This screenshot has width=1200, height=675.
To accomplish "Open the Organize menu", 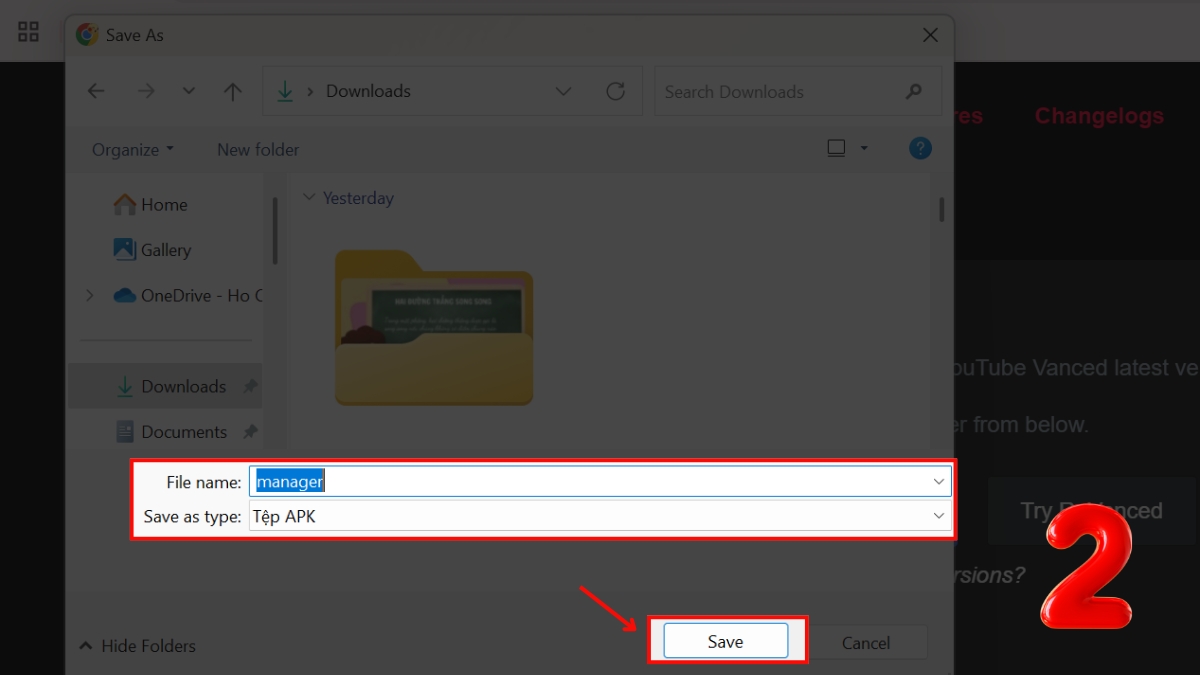I will point(132,149).
